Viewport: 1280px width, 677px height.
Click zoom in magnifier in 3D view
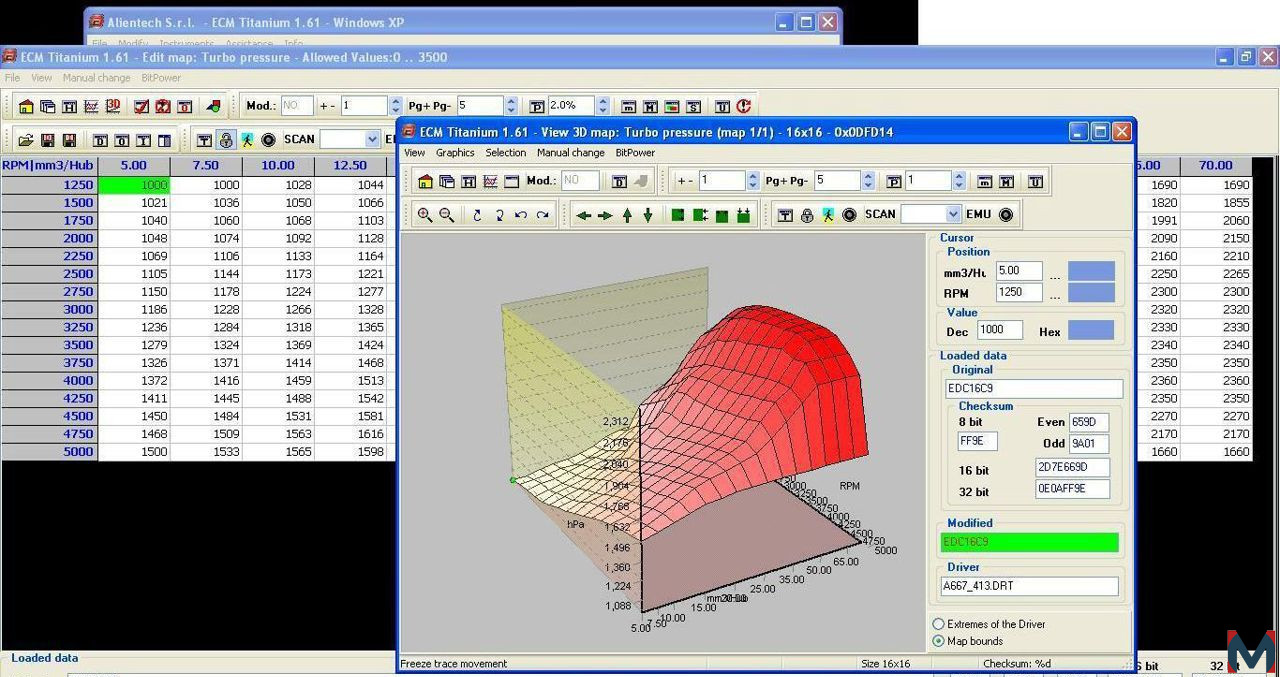coord(425,214)
